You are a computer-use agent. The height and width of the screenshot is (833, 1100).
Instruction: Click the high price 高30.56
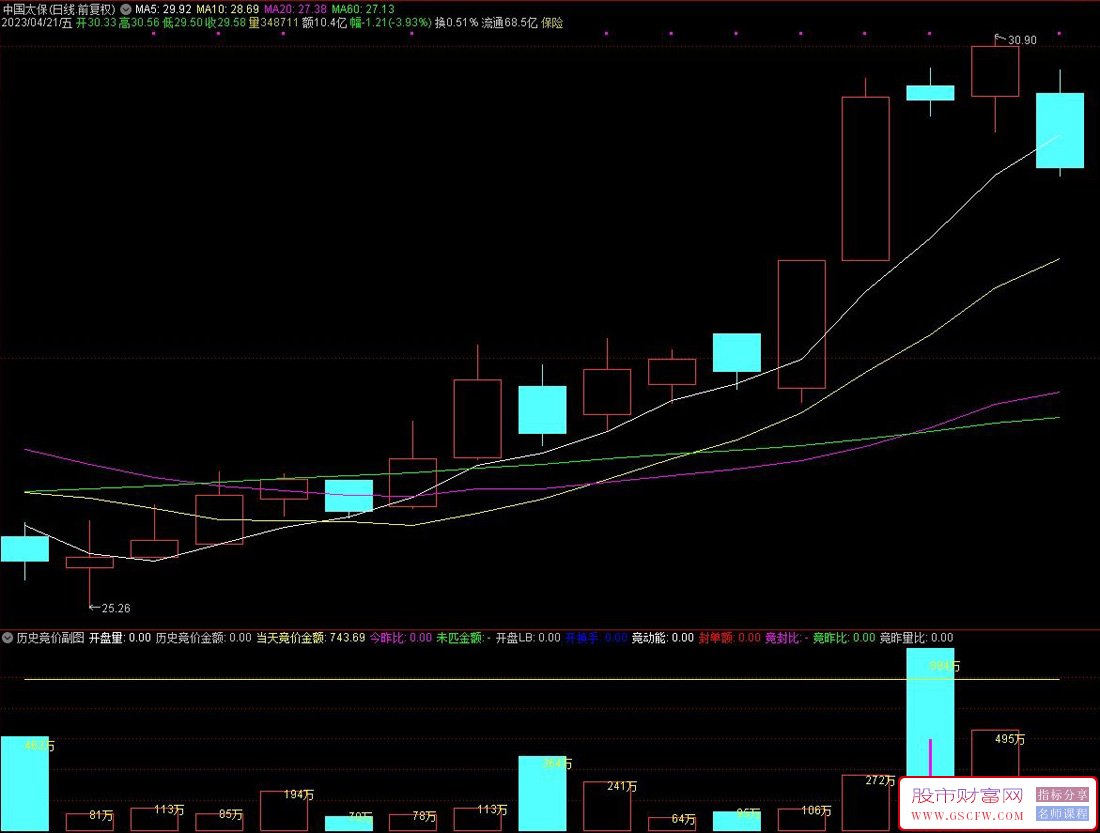click(139, 23)
